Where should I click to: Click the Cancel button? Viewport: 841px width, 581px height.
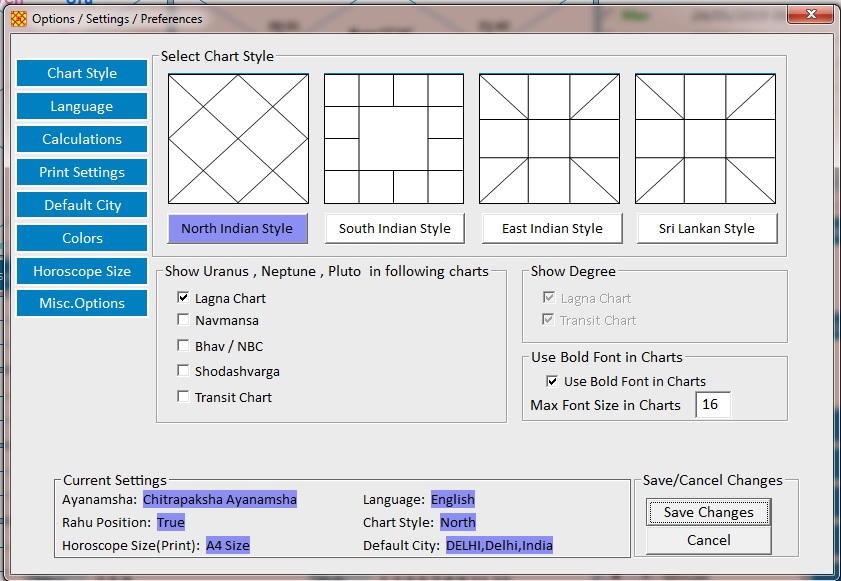[709, 540]
